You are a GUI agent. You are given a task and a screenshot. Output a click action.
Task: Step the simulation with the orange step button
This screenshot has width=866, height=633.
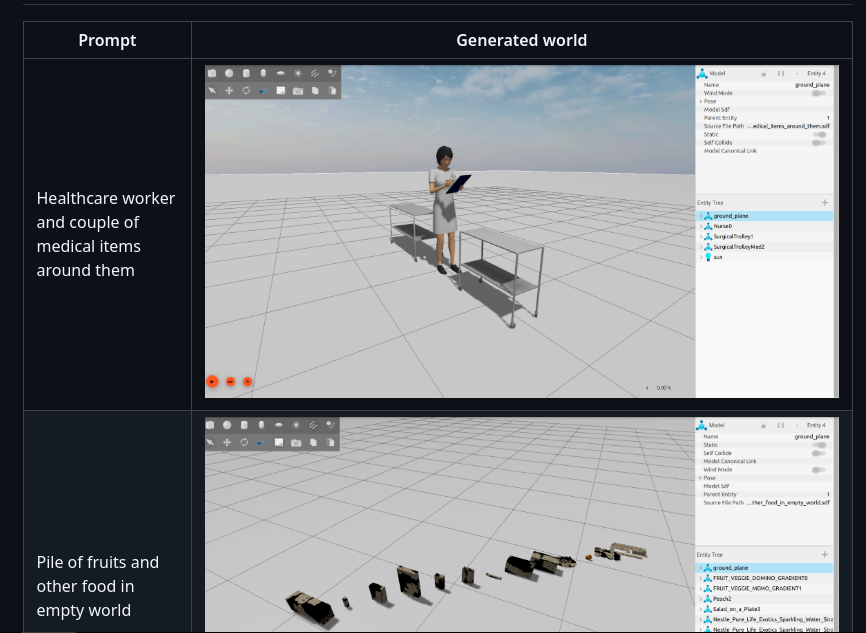click(230, 381)
